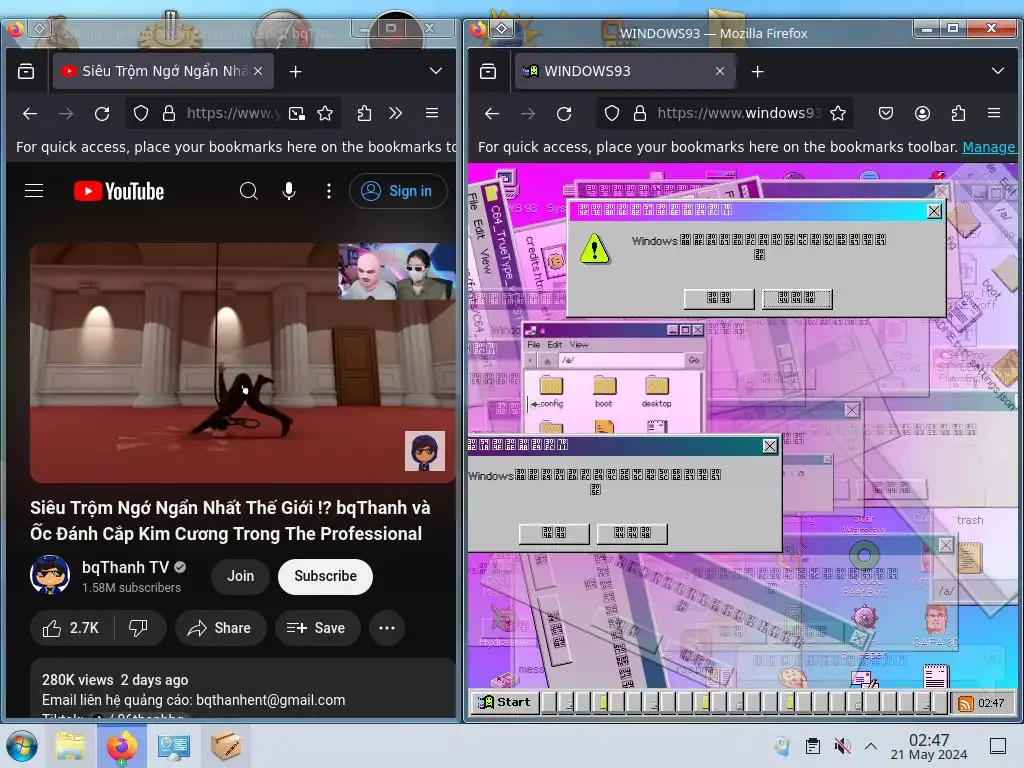Open file explorer from the taskbar
The height and width of the screenshot is (768, 1024).
click(70, 746)
